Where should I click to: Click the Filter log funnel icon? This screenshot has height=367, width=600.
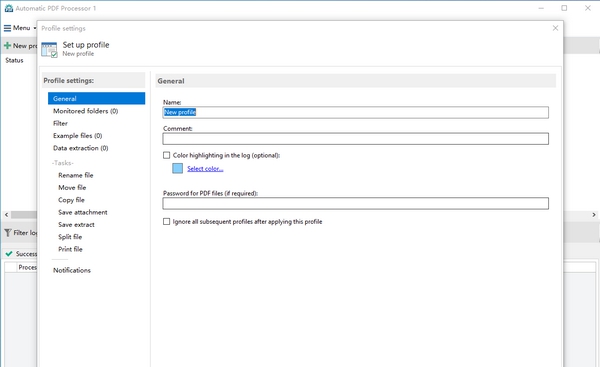pyautogui.click(x=8, y=233)
